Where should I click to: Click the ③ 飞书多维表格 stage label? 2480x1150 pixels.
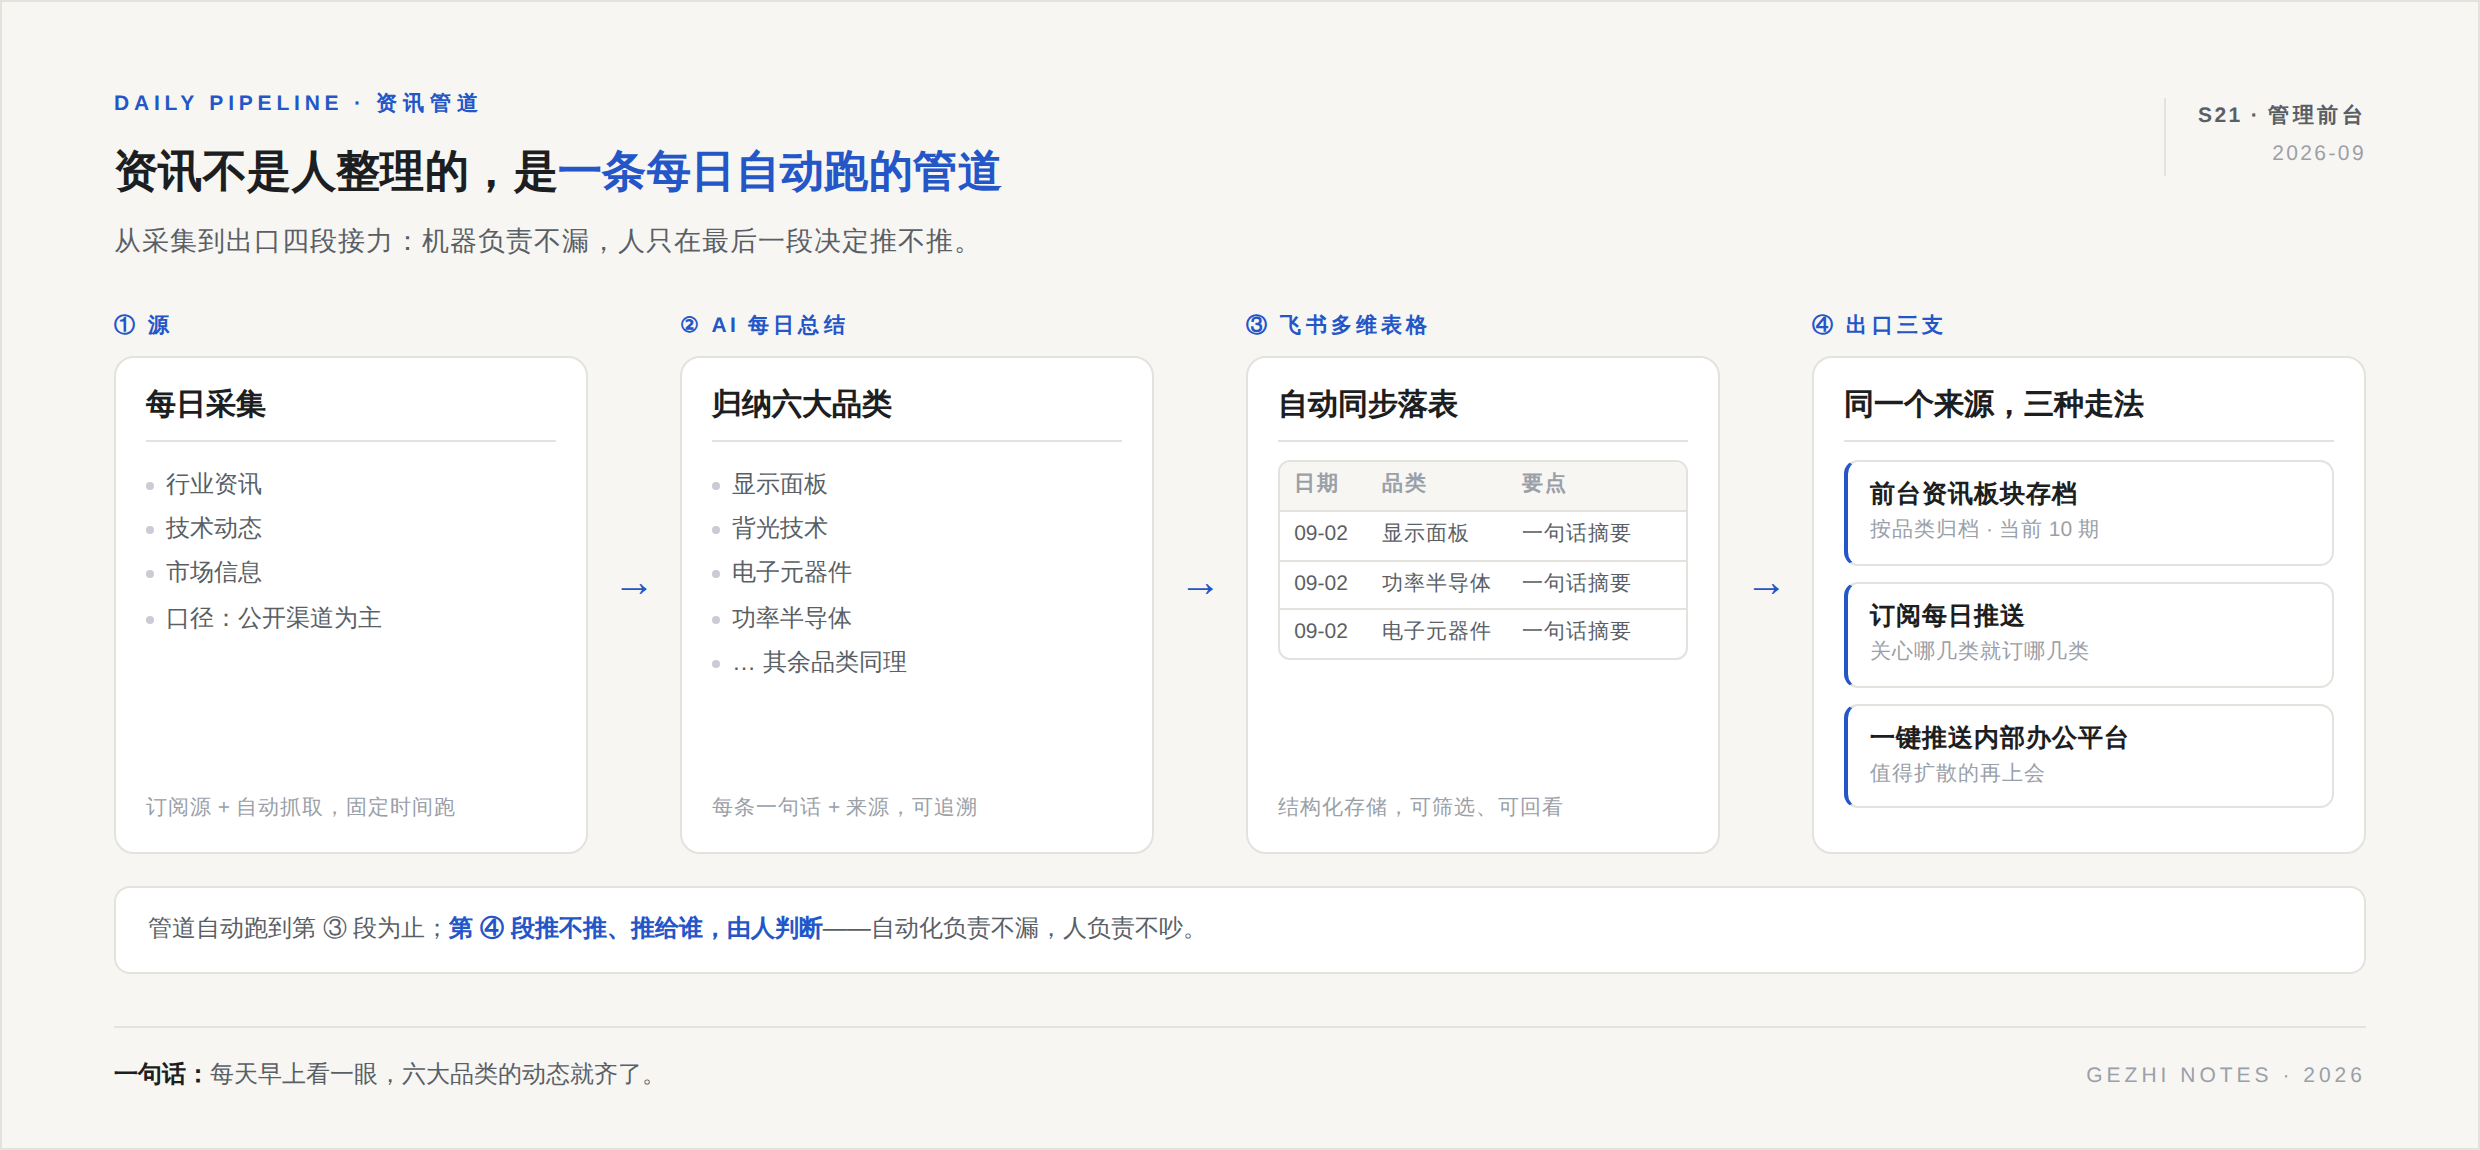[1337, 325]
